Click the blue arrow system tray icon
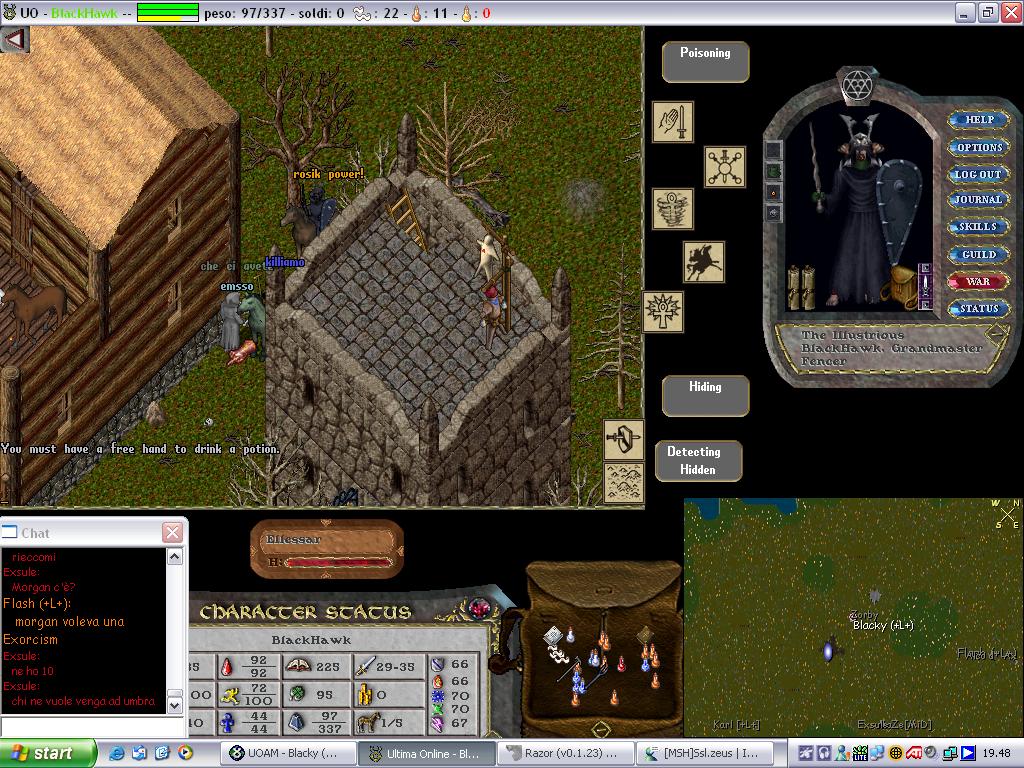1024x768 pixels. (x=967, y=753)
